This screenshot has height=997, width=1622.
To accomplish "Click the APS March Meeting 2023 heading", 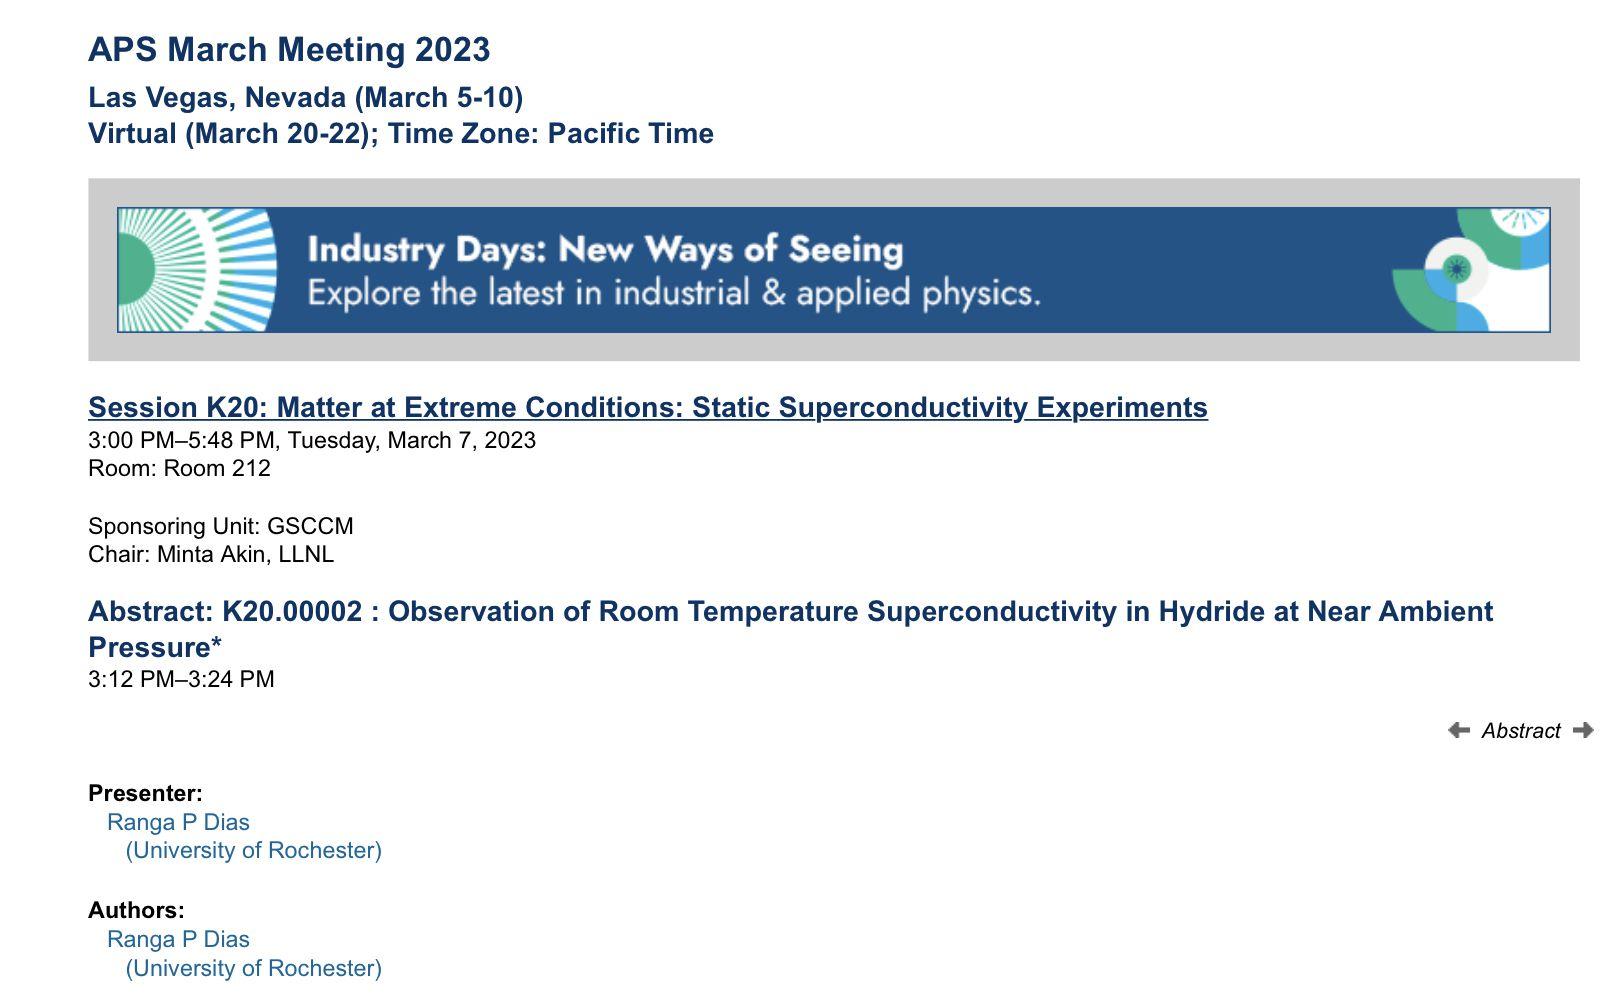I will click(289, 50).
